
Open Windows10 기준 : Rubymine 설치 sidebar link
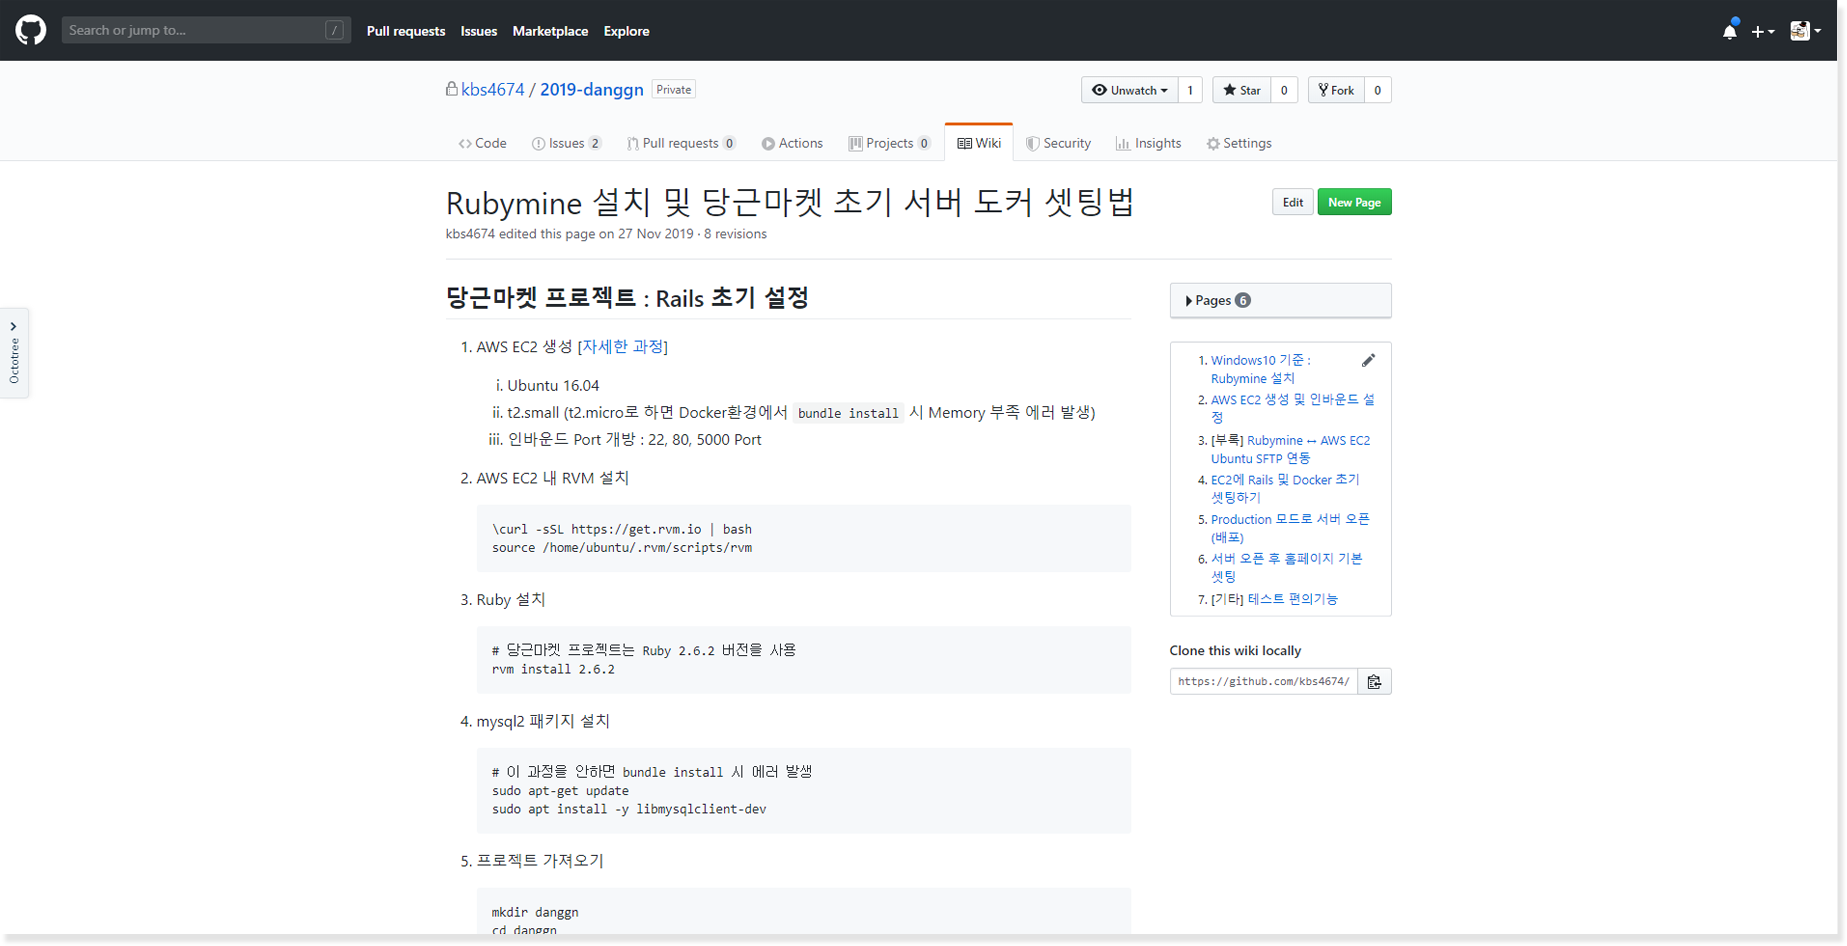(1261, 369)
